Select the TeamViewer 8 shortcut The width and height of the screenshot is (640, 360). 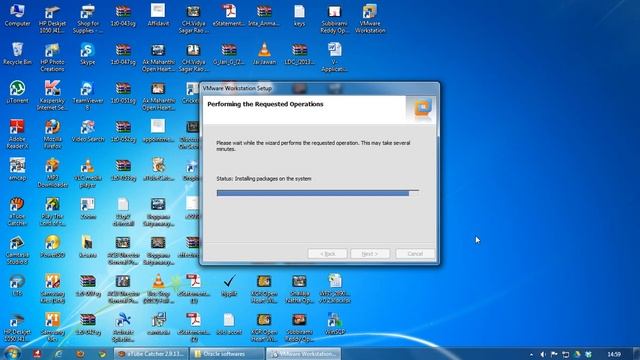pyautogui.click(x=87, y=96)
